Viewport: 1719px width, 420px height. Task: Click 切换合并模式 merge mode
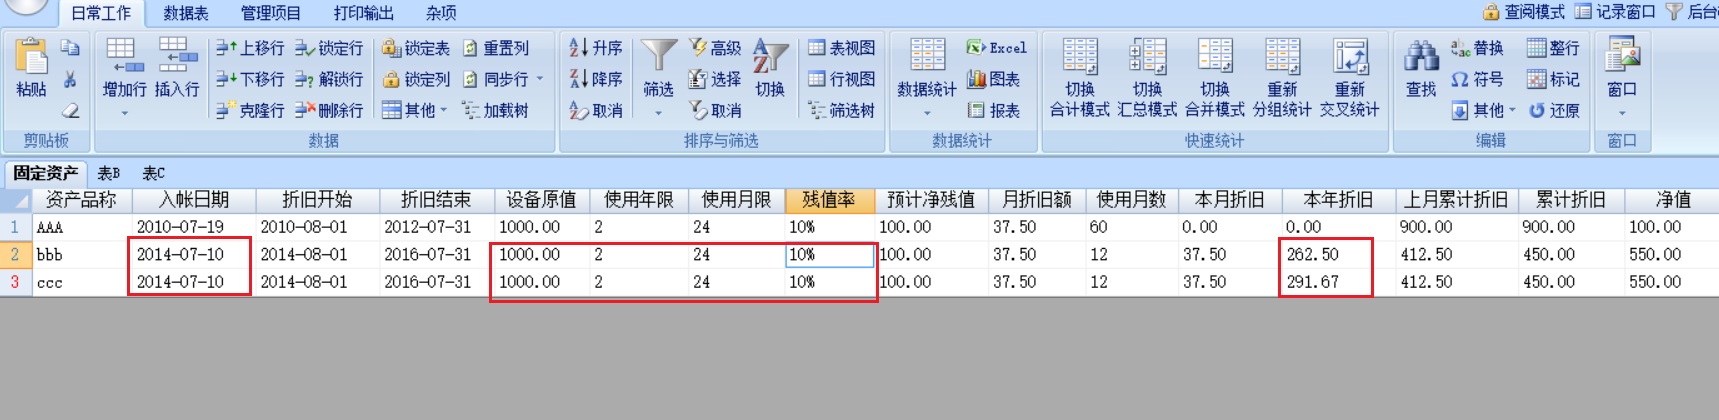(1215, 78)
